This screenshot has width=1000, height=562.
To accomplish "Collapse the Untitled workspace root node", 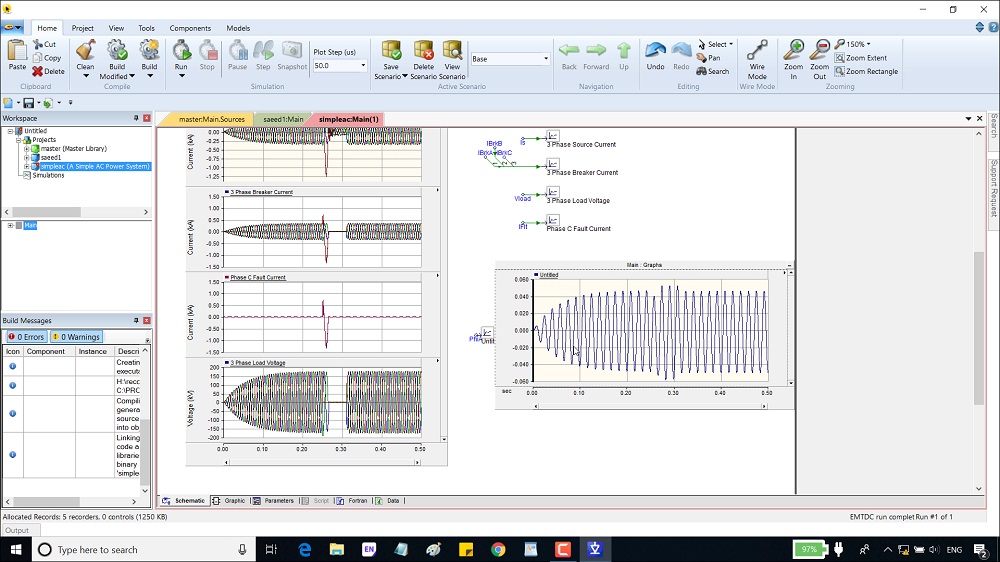I will click(x=10, y=131).
